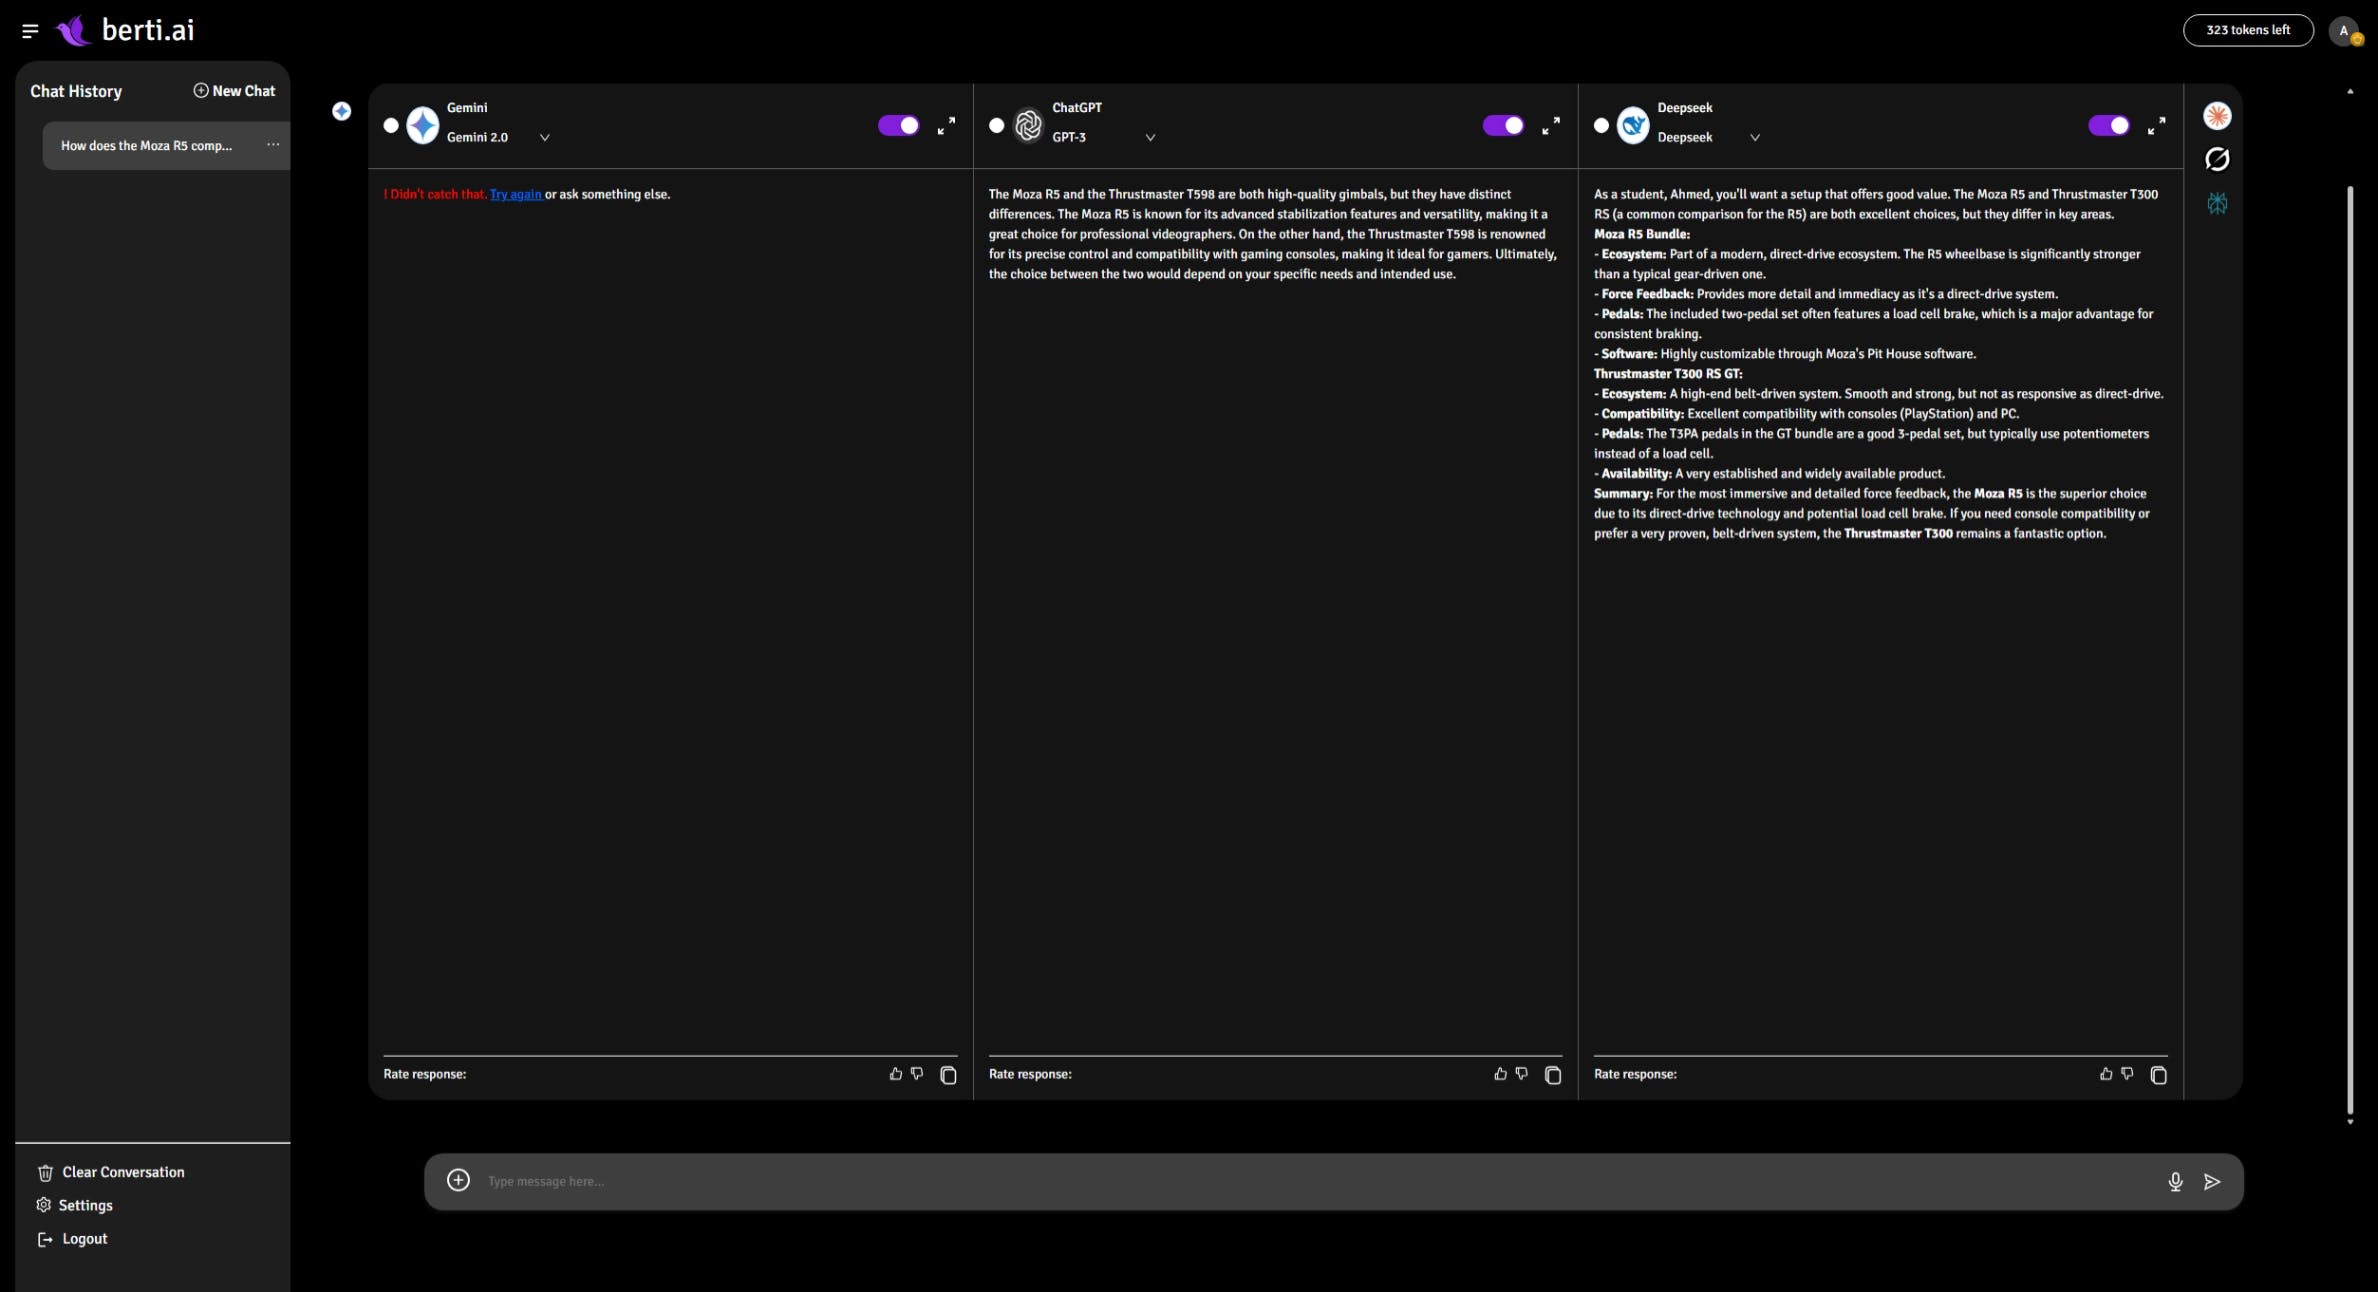Expand the Gemini panel to fullscreen
The width and height of the screenshot is (2378, 1292).
pyautogui.click(x=946, y=126)
